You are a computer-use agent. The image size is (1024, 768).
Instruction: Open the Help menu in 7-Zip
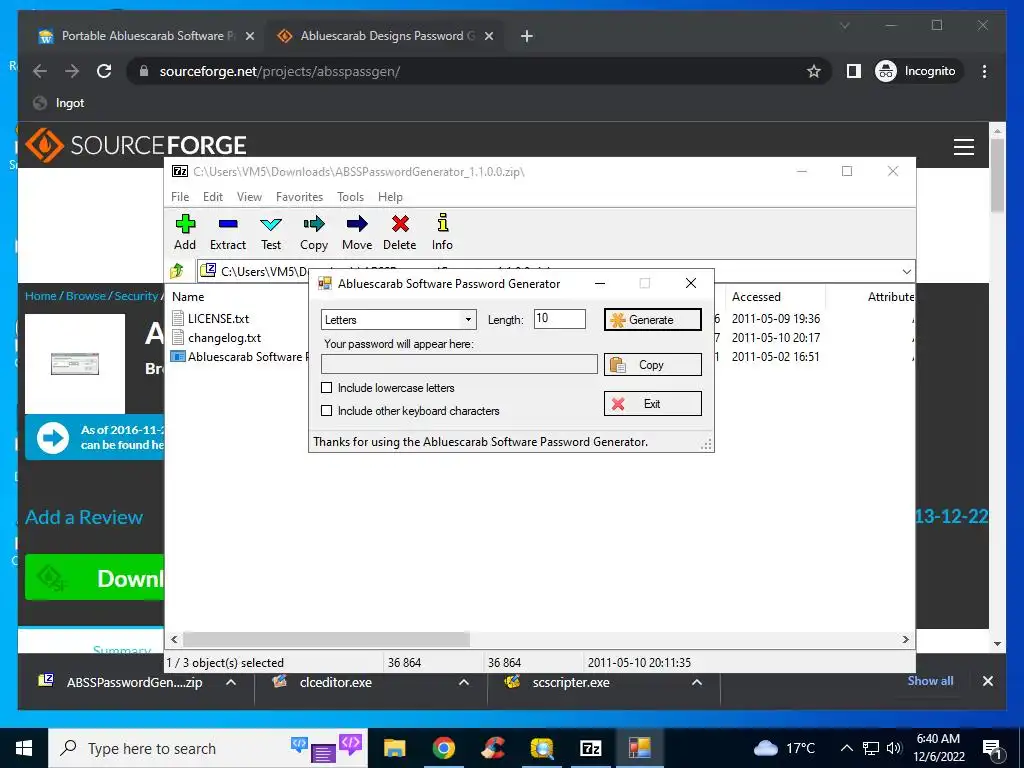tap(391, 197)
